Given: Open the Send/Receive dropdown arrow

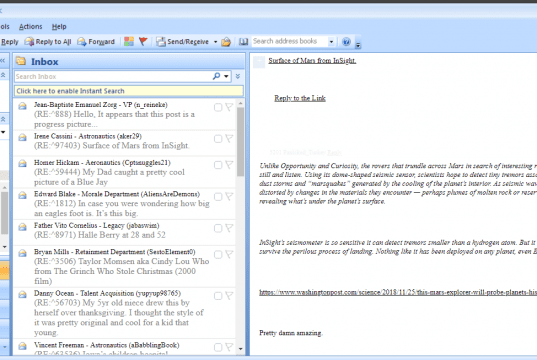Looking at the screenshot, I should (215, 42).
